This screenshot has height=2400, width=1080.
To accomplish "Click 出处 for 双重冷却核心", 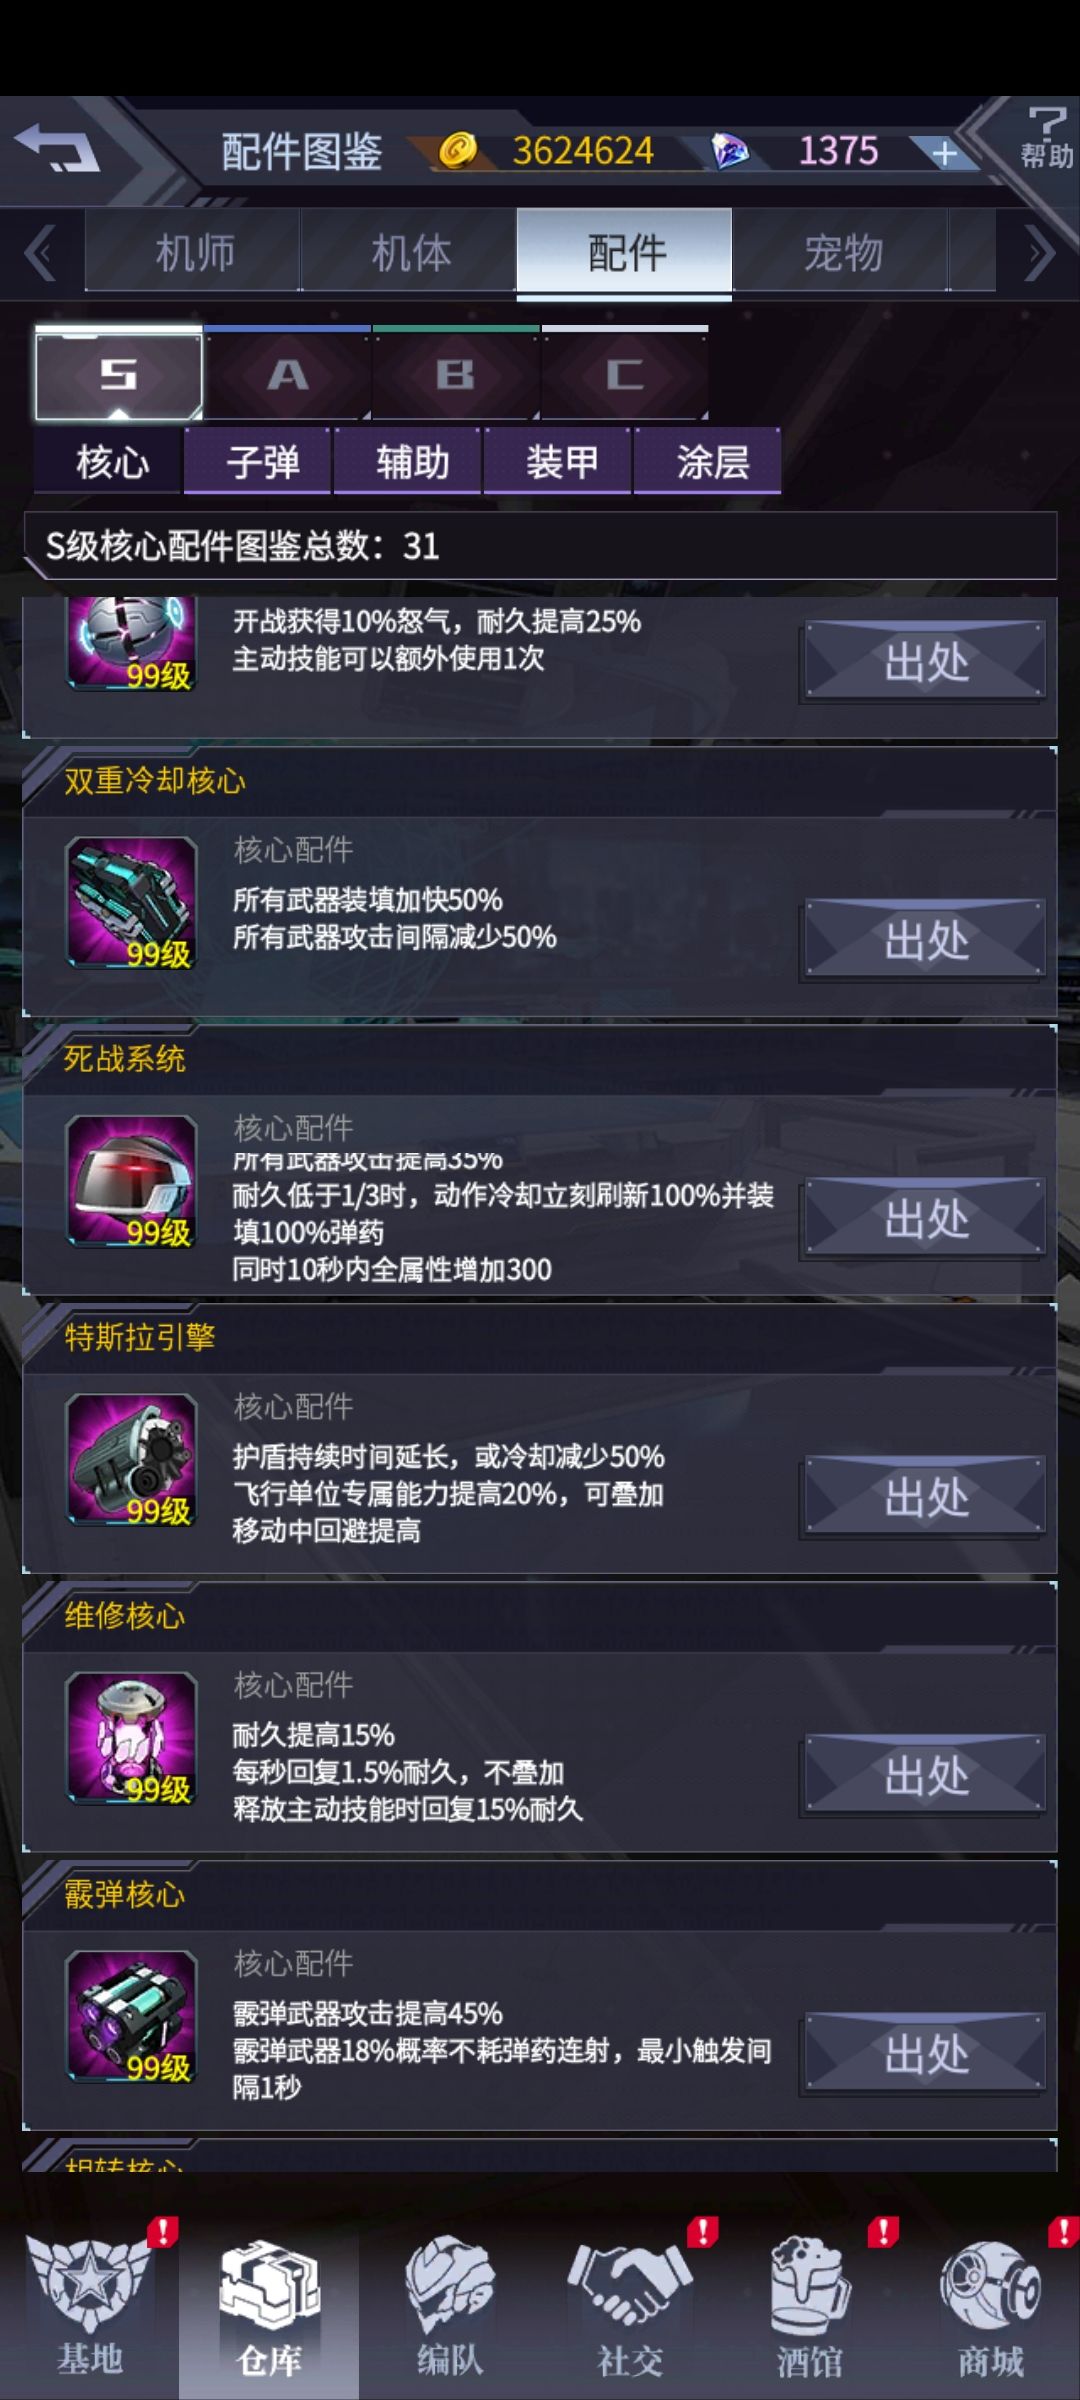I will pyautogui.click(x=926, y=939).
